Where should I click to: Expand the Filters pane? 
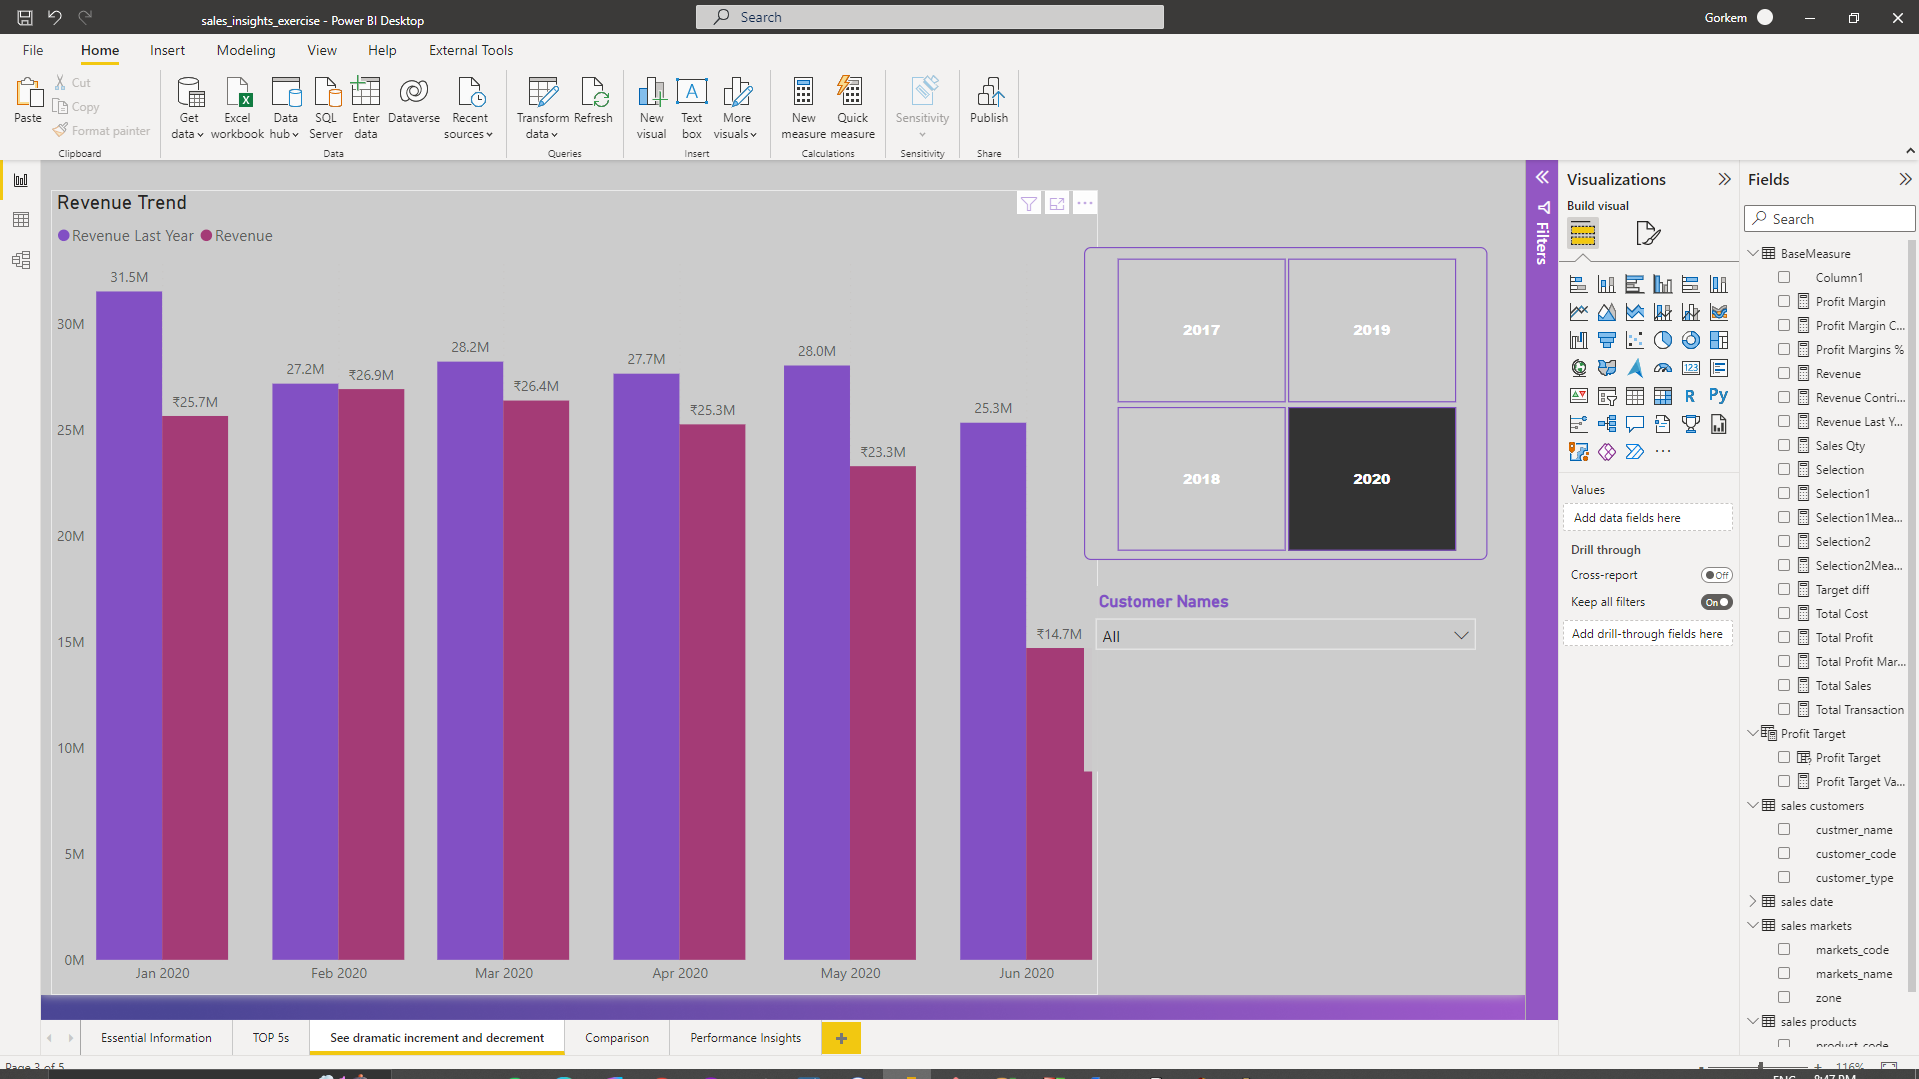[1542, 177]
